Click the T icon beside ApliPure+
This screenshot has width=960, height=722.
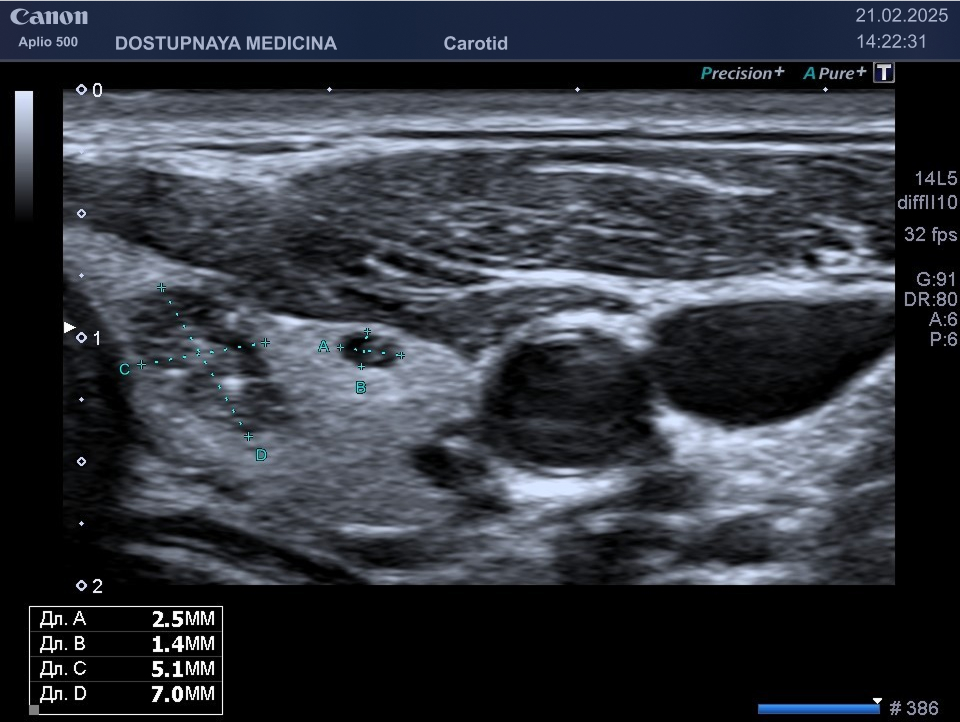883,73
